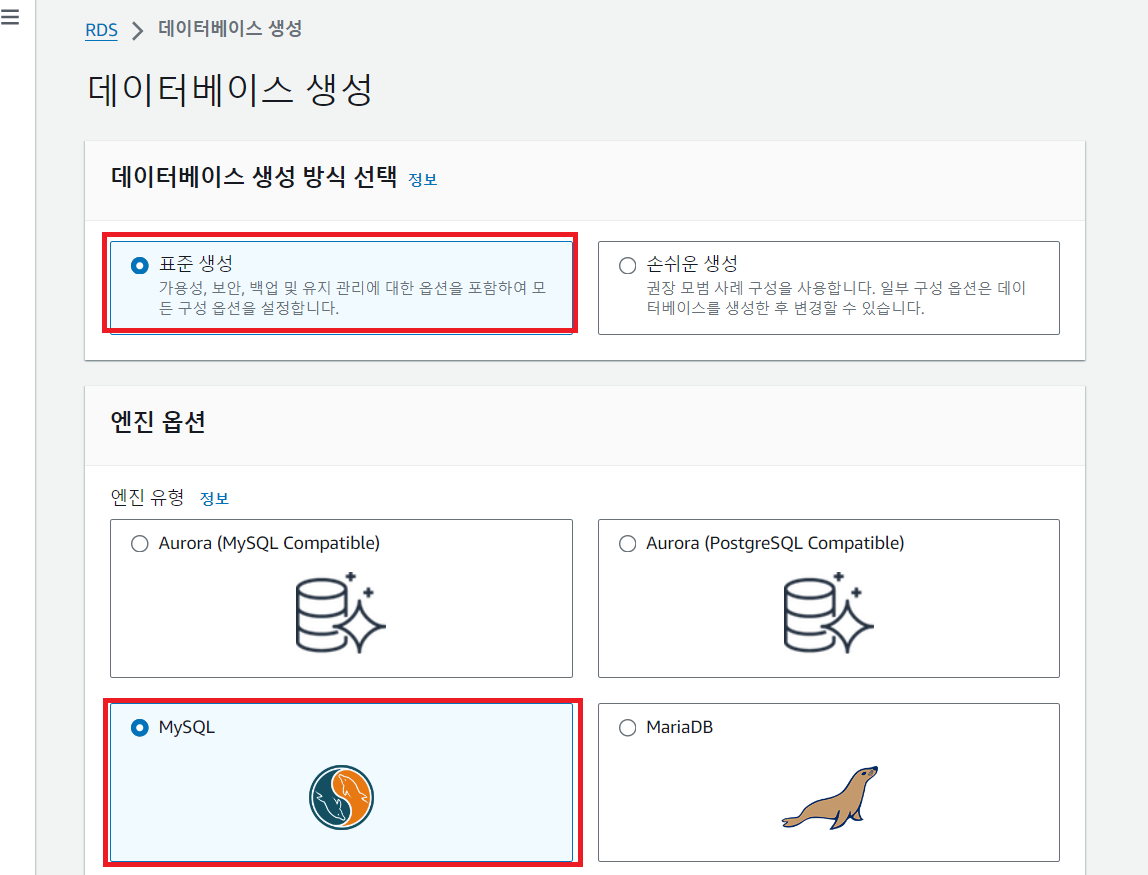Go to RDS breadcrumb link

pos(101,30)
